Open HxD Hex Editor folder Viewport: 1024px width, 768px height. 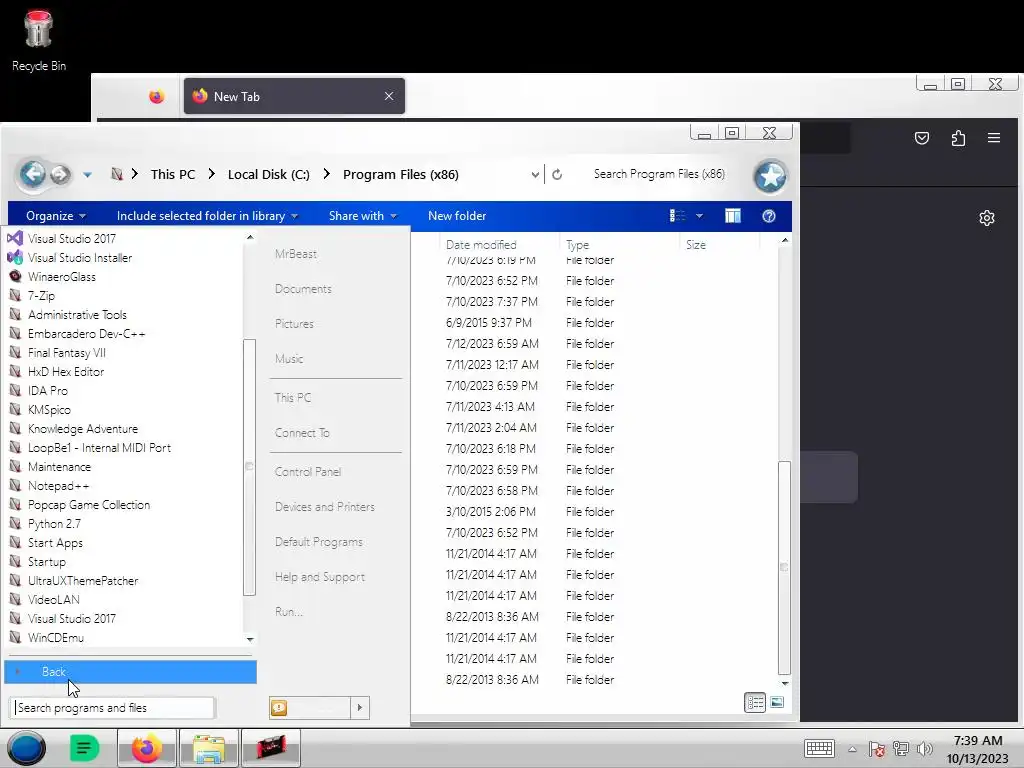[x=66, y=372]
